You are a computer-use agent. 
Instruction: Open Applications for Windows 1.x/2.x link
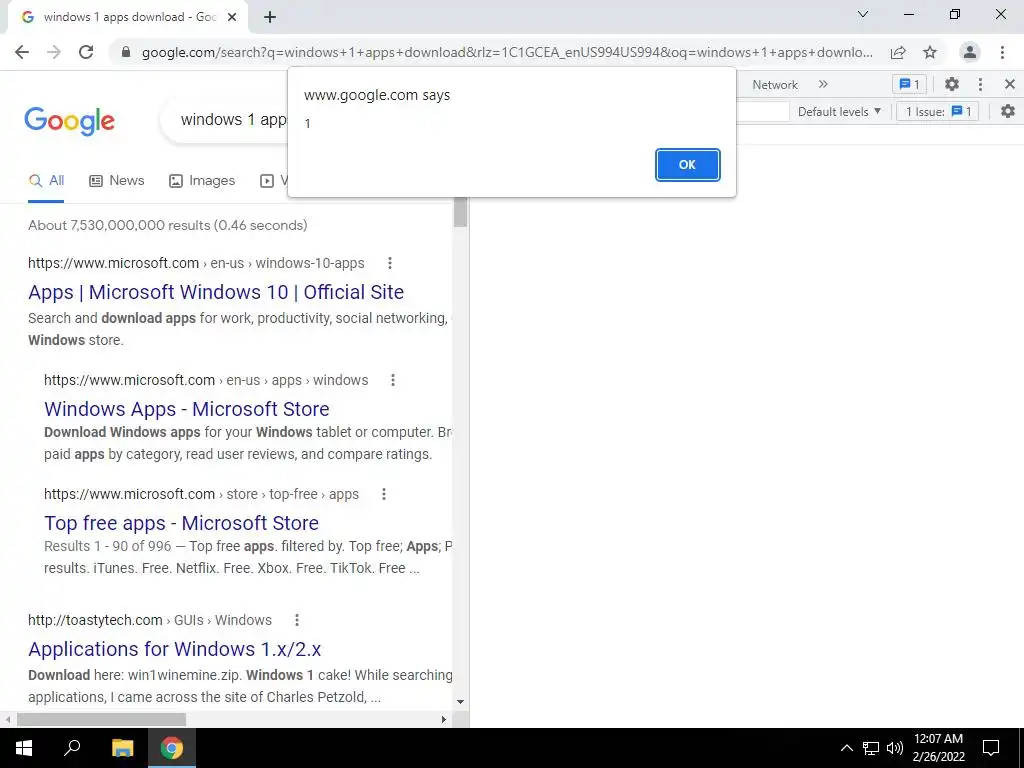(x=174, y=649)
